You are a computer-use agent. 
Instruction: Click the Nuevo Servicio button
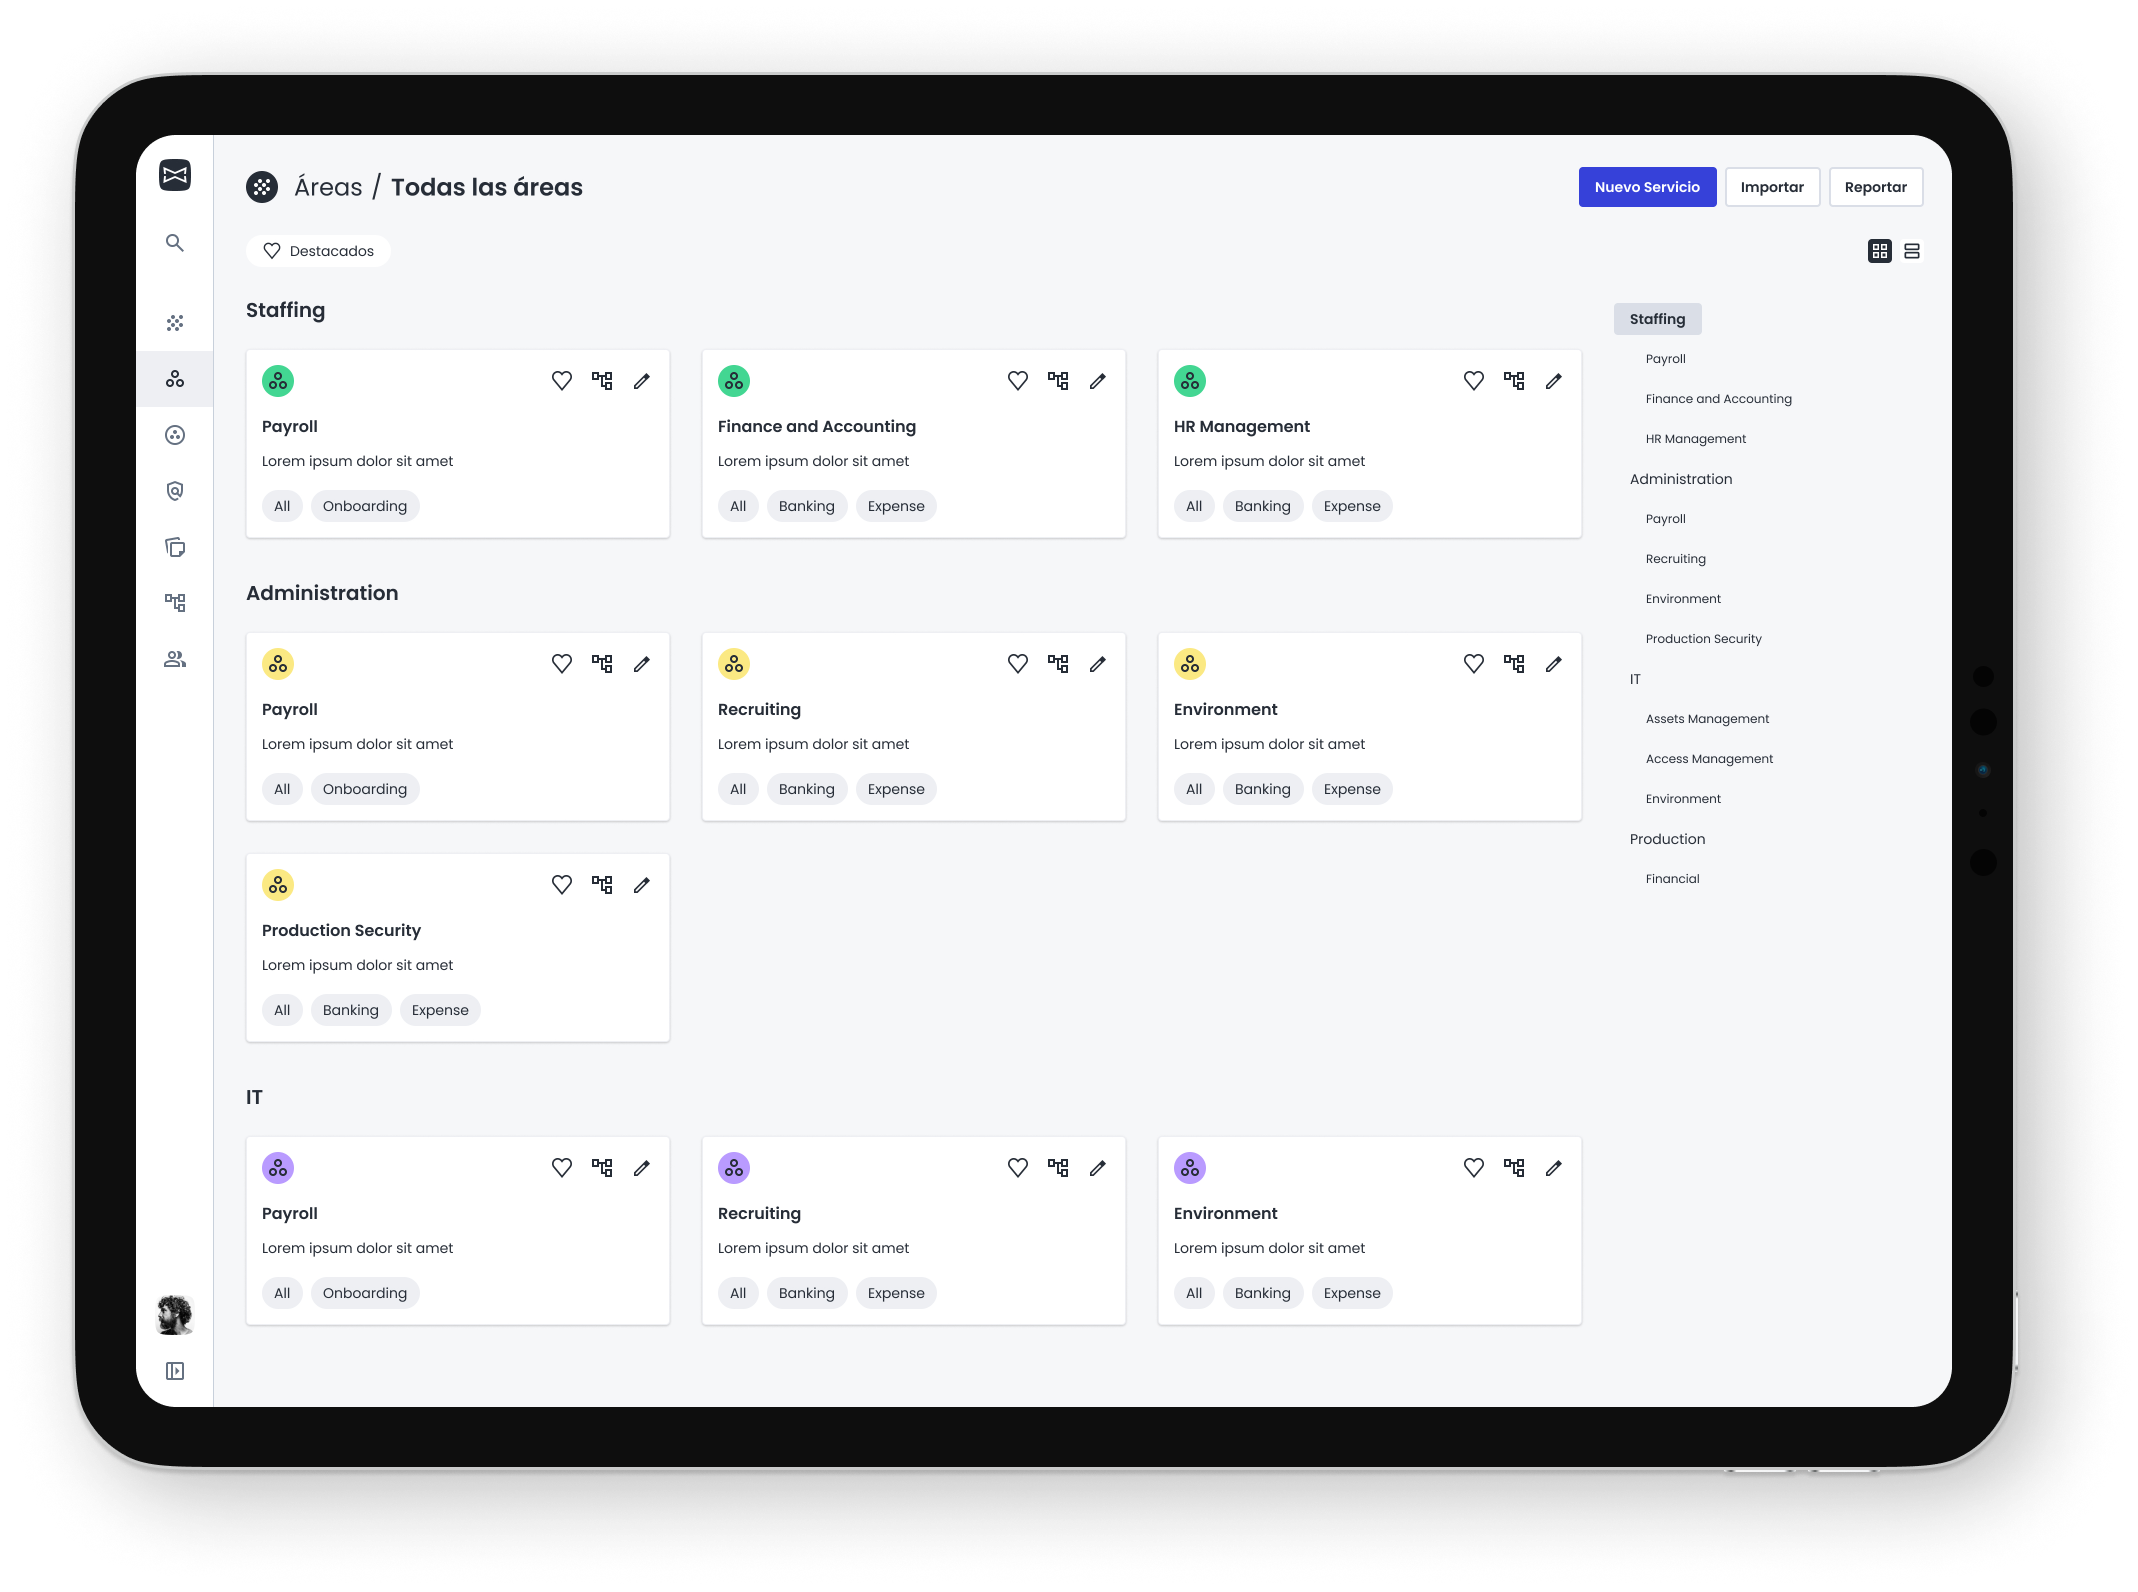pyautogui.click(x=1647, y=187)
